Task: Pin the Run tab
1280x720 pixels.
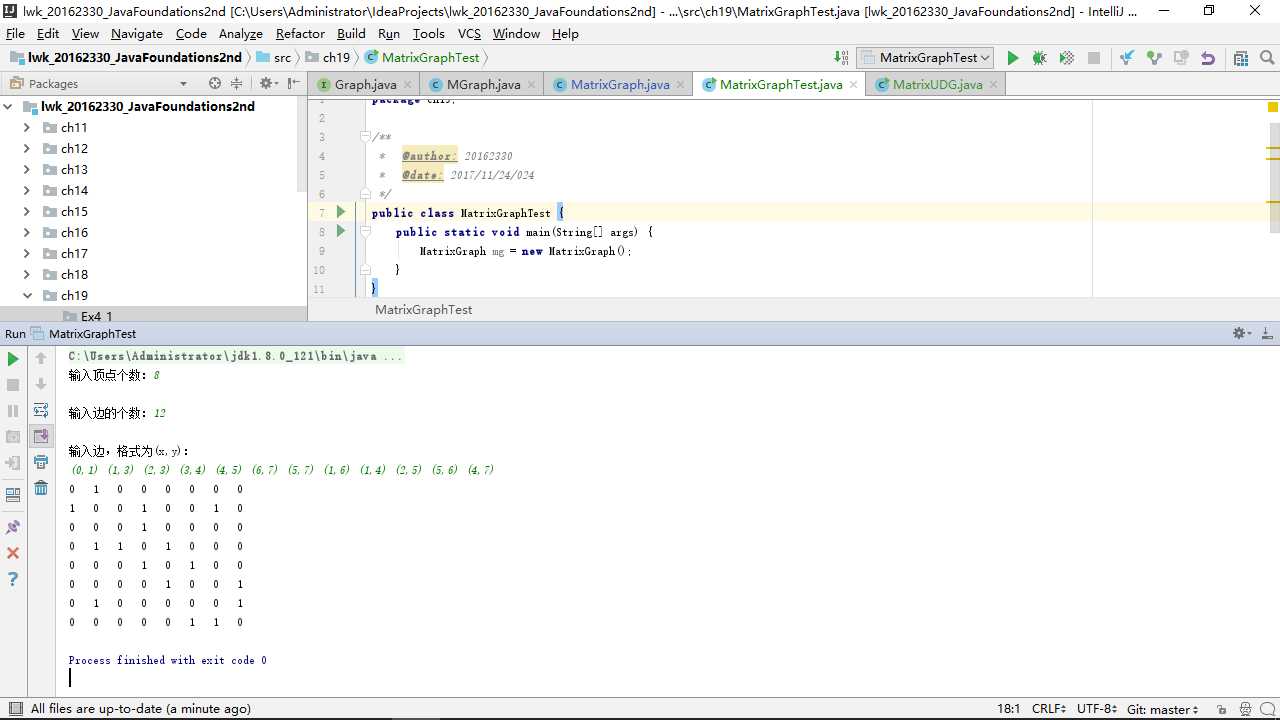Action: (x=13, y=527)
